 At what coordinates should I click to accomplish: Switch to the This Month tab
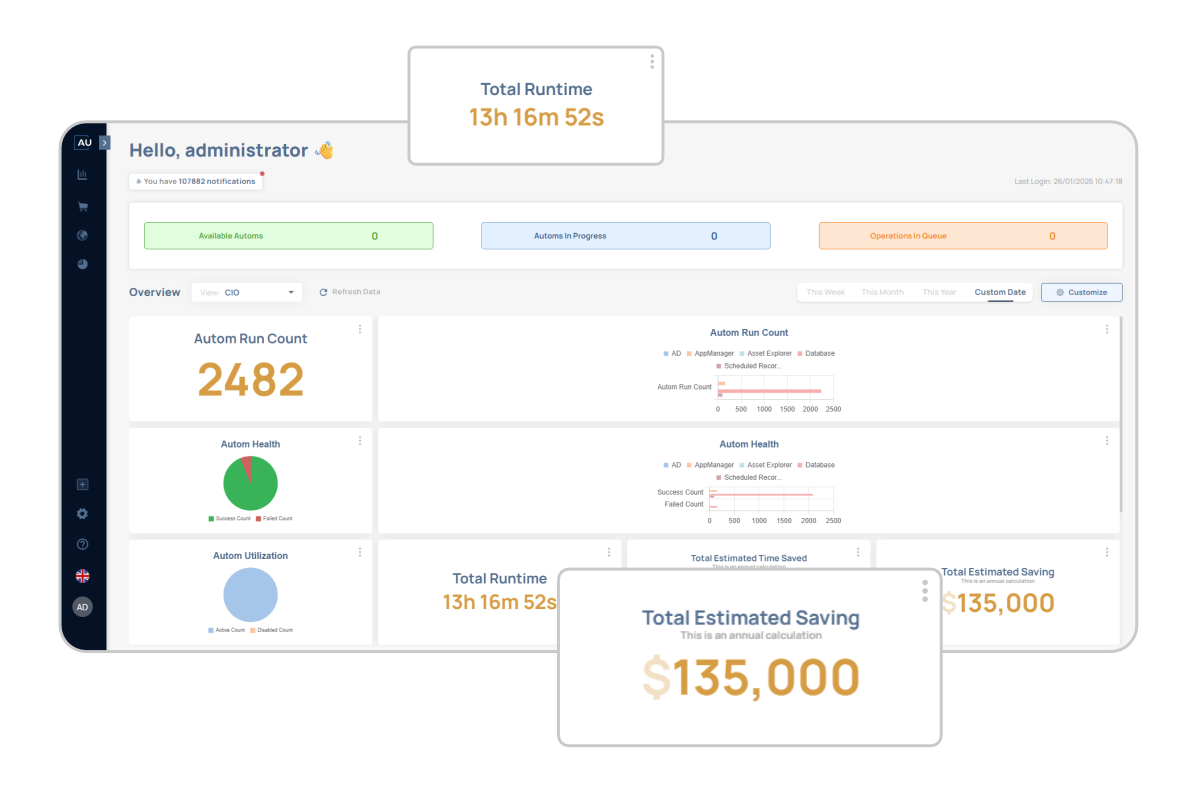tap(882, 292)
